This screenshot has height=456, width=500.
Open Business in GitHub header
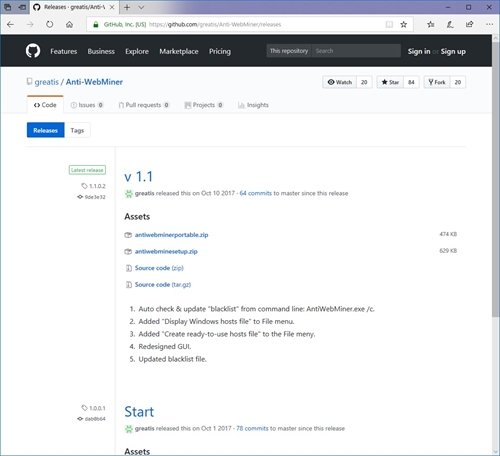coord(101,51)
